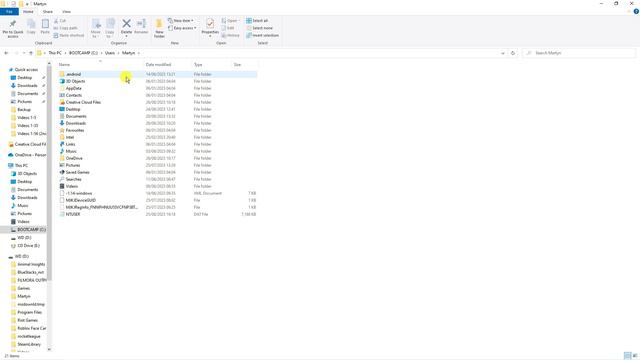Image resolution: width=640 pixels, height=360 pixels.
Task: Expand the breadcrumb chevron after This PC
Action: click(x=65, y=53)
